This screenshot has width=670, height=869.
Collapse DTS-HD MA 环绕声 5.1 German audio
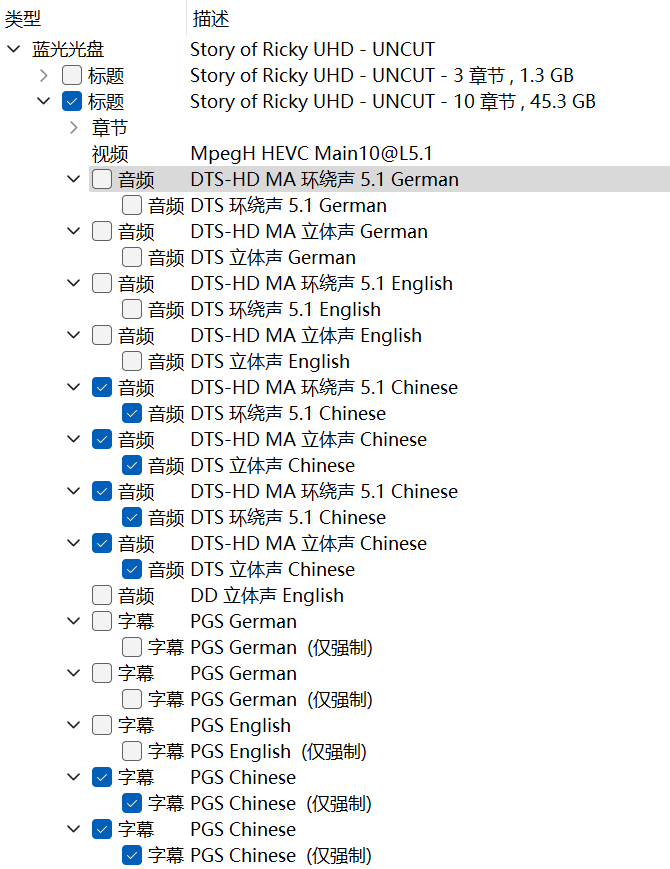click(74, 180)
